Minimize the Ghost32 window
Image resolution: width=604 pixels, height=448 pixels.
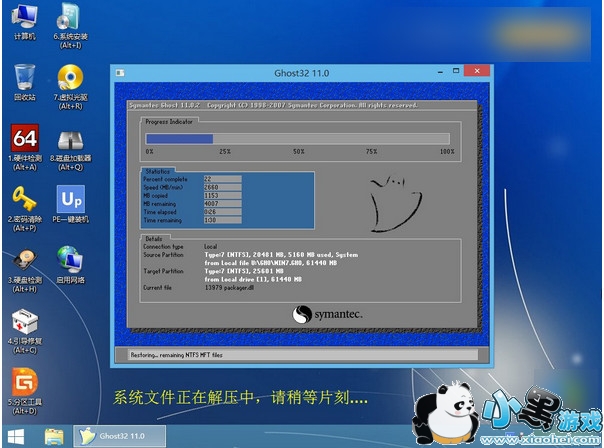(x=436, y=74)
